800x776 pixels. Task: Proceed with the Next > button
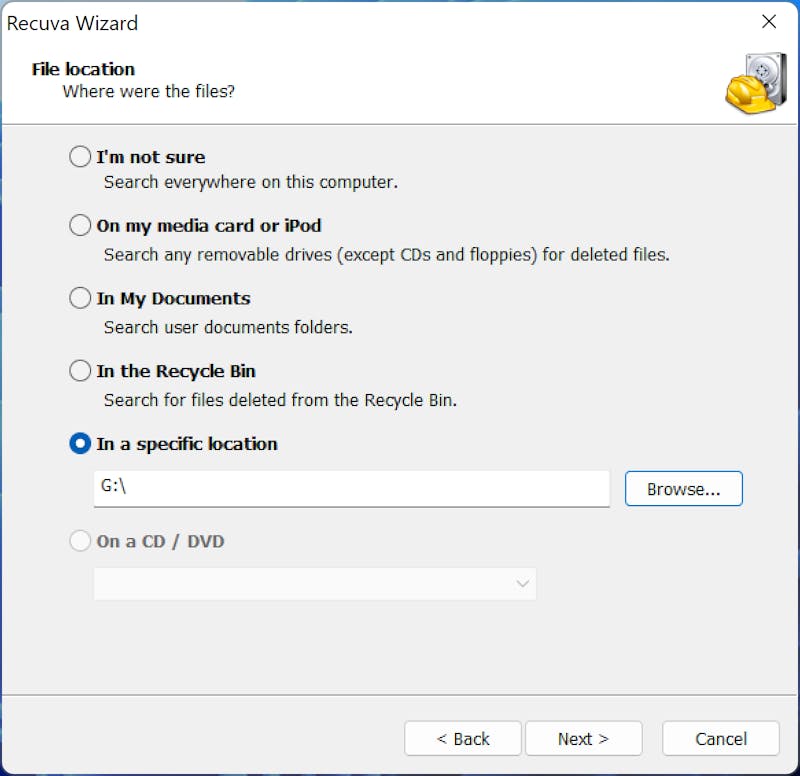point(584,738)
